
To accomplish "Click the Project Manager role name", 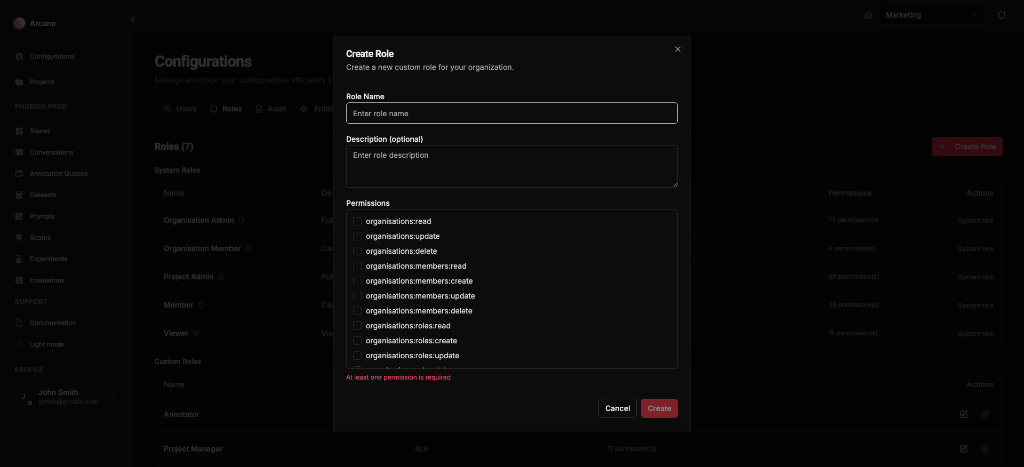I will coord(193,449).
